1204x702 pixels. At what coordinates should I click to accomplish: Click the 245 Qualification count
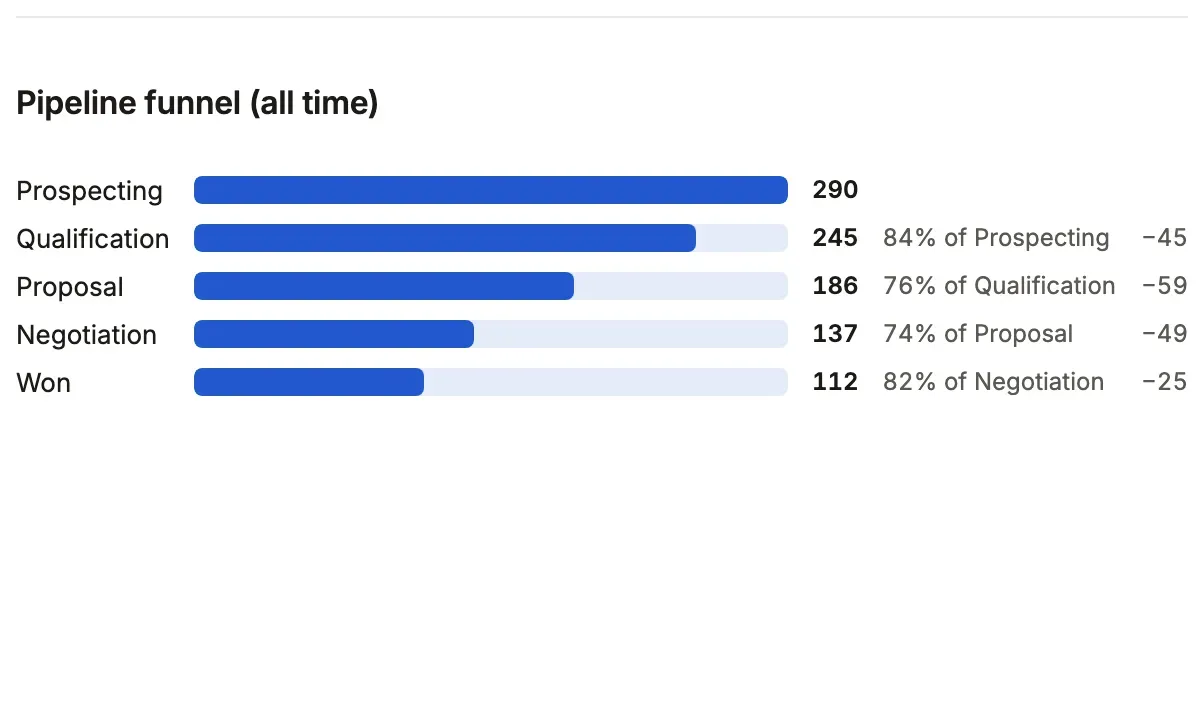click(835, 238)
